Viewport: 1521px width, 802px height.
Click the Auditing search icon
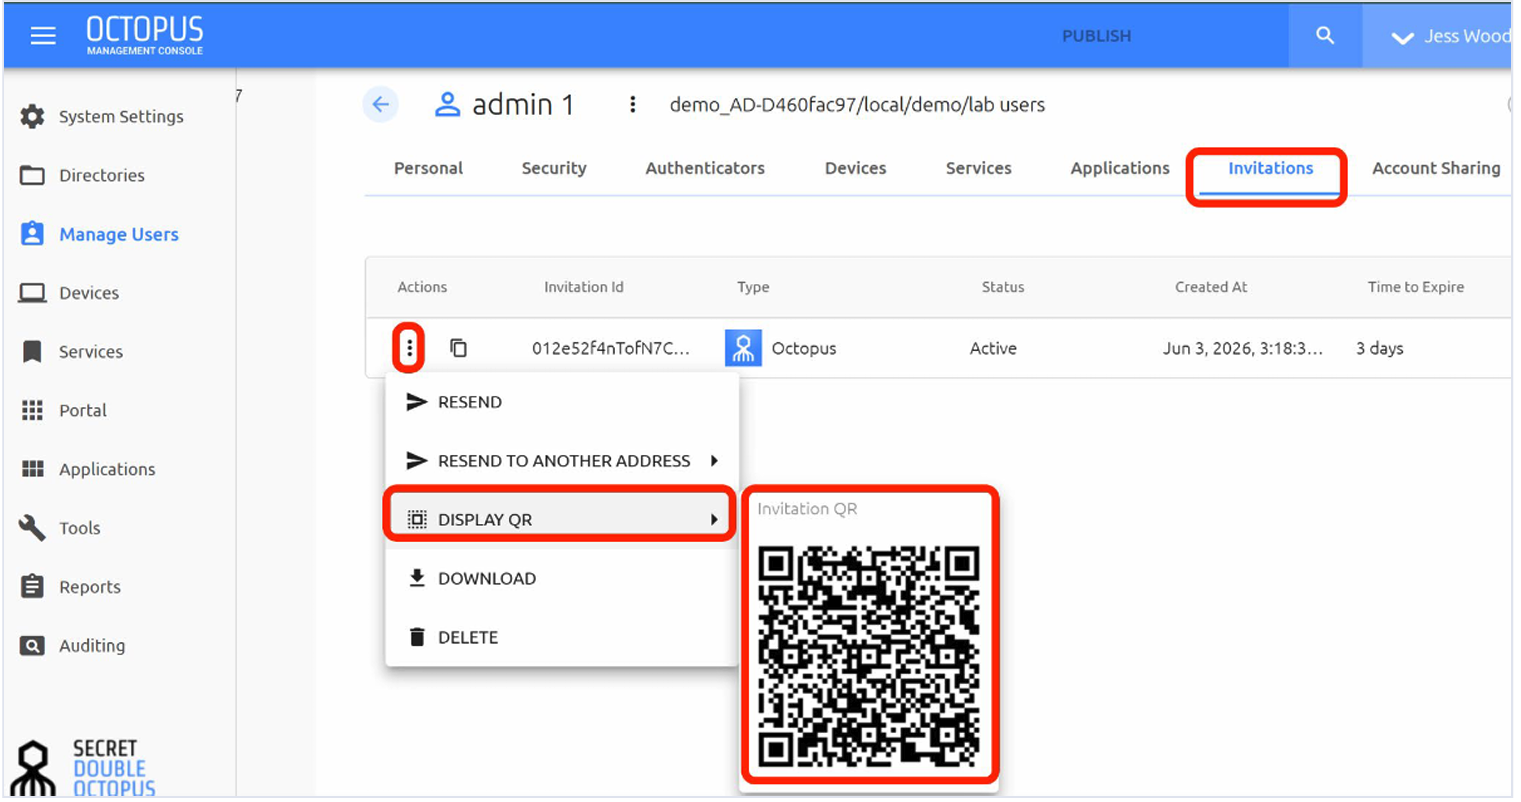tap(32, 646)
